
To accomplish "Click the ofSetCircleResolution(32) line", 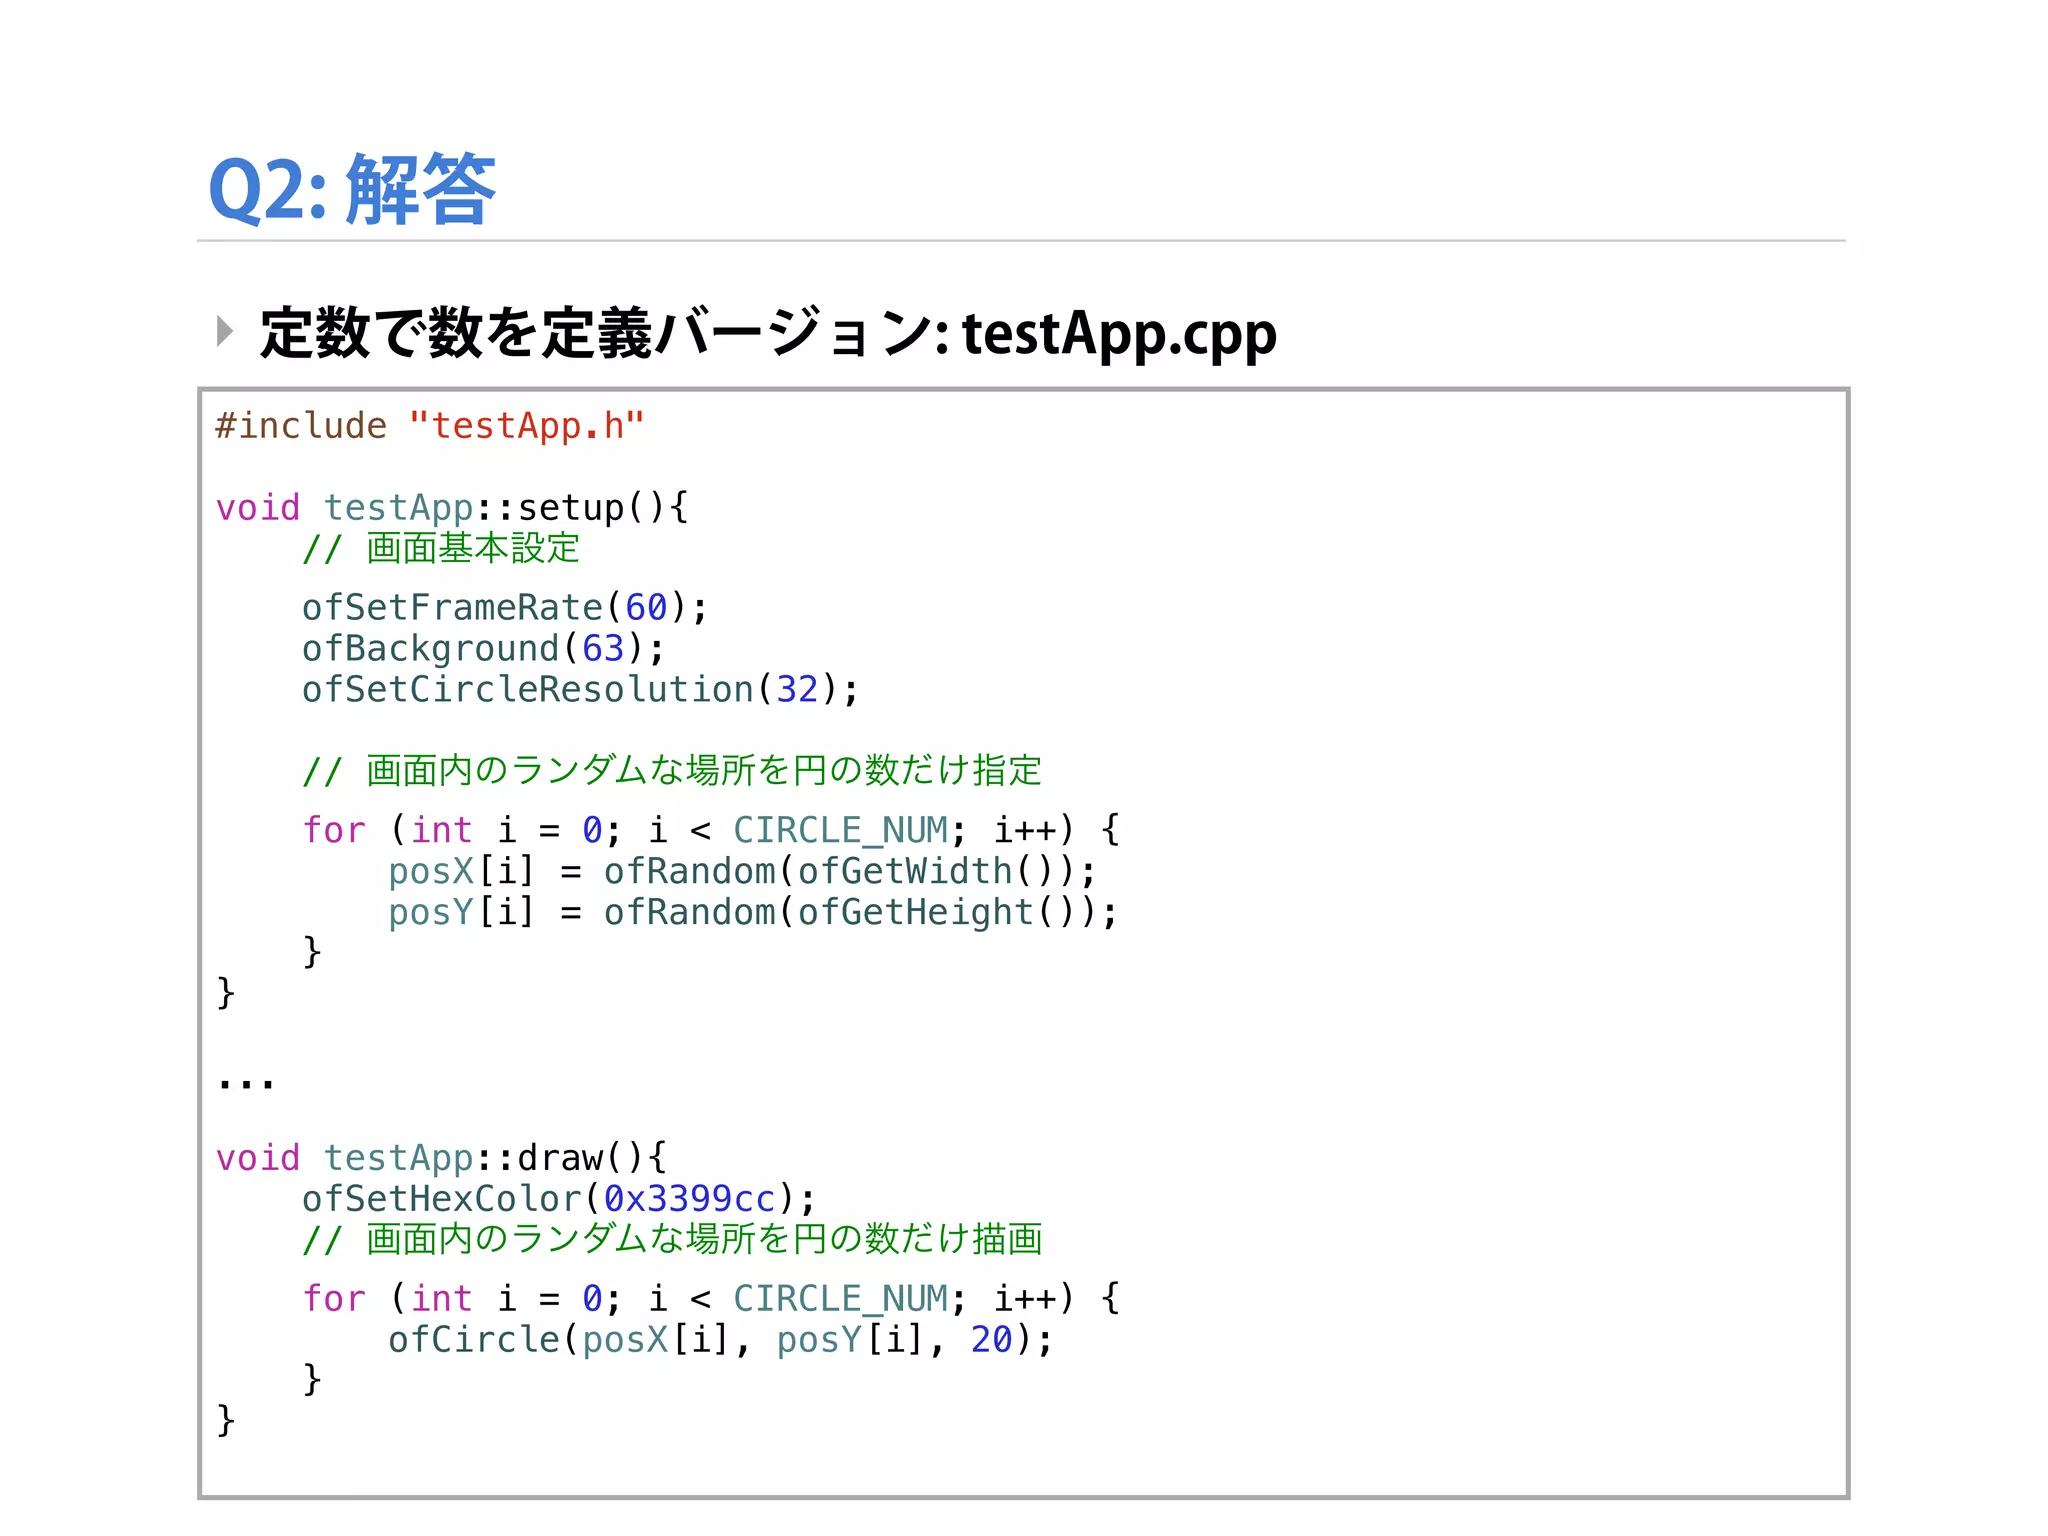I will pyautogui.click(x=580, y=689).
